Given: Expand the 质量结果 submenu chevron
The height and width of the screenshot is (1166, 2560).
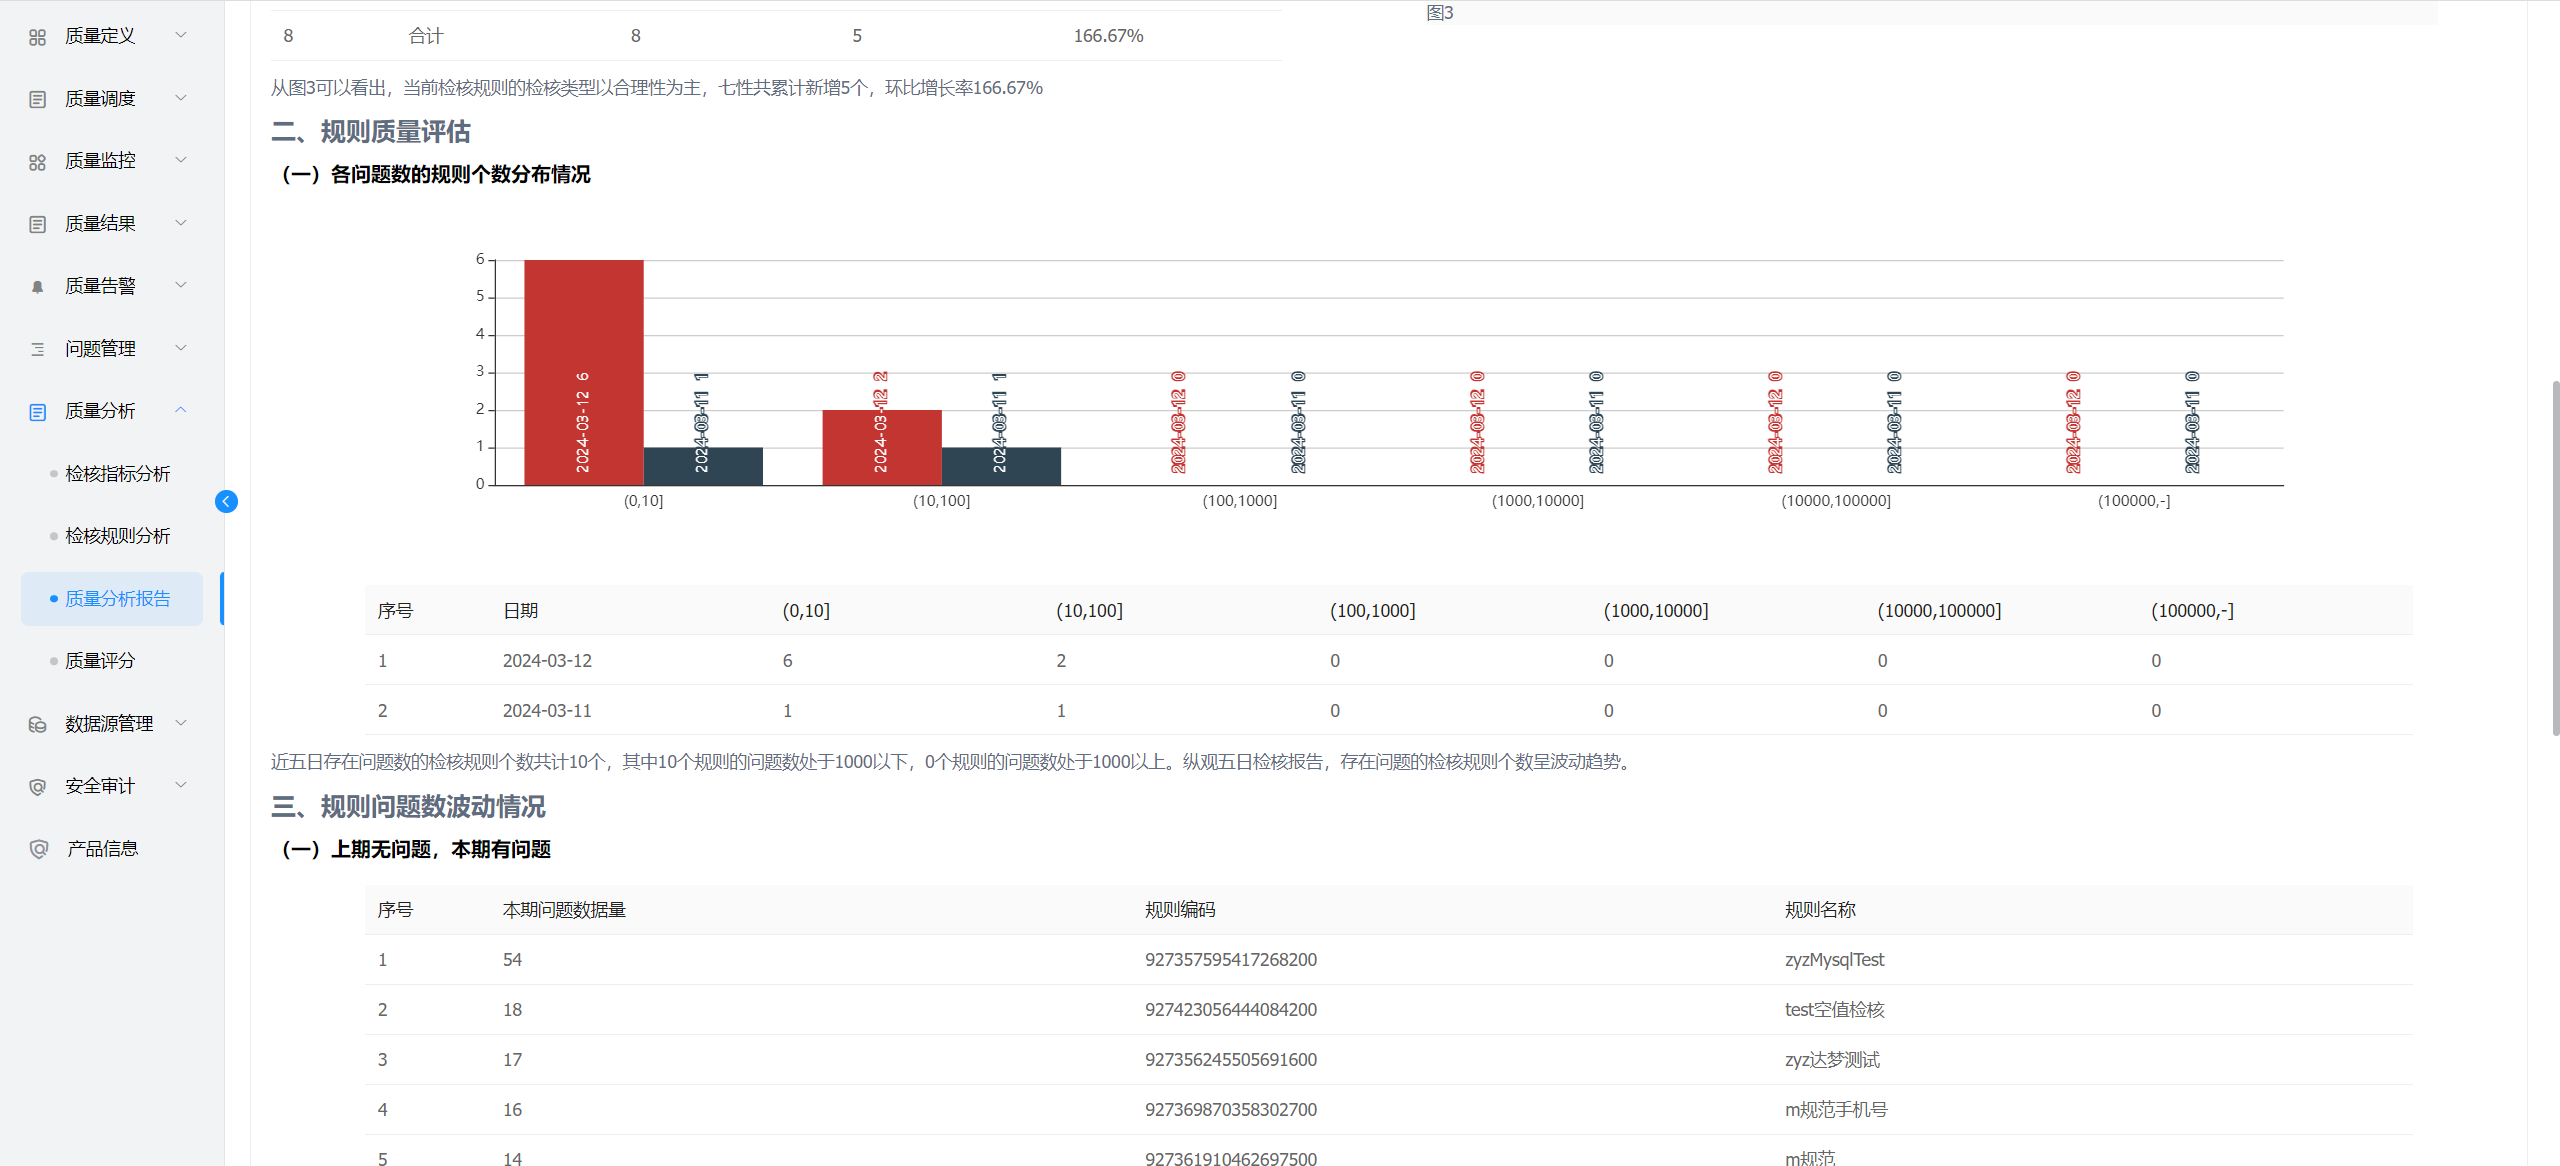Looking at the screenshot, I should click(x=181, y=223).
